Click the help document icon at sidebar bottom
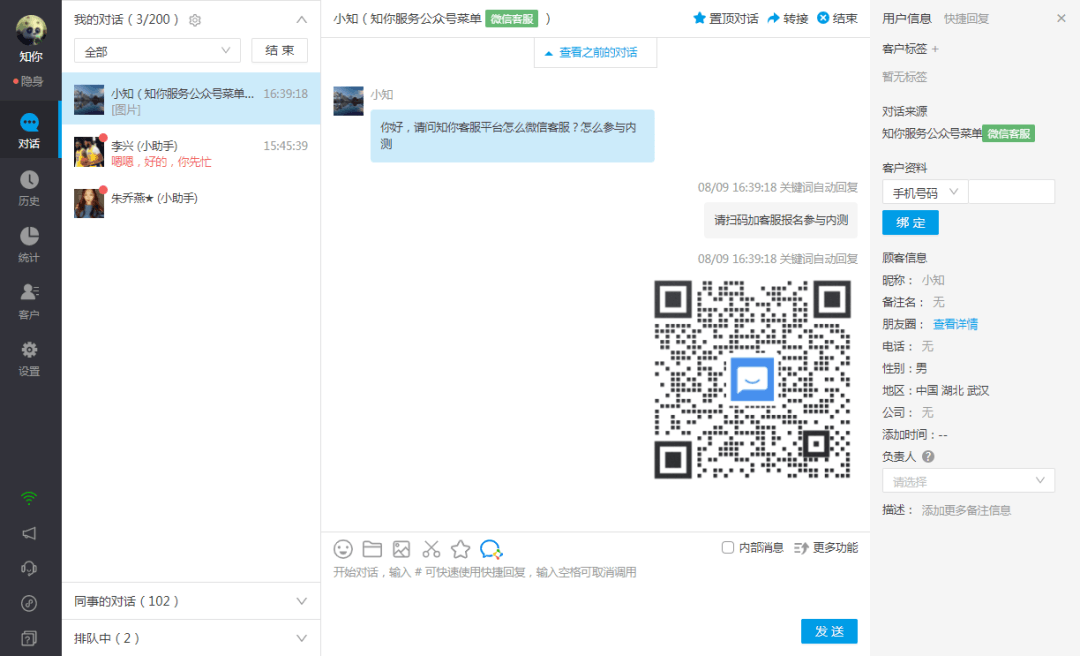This screenshot has width=1080, height=656. click(x=29, y=638)
